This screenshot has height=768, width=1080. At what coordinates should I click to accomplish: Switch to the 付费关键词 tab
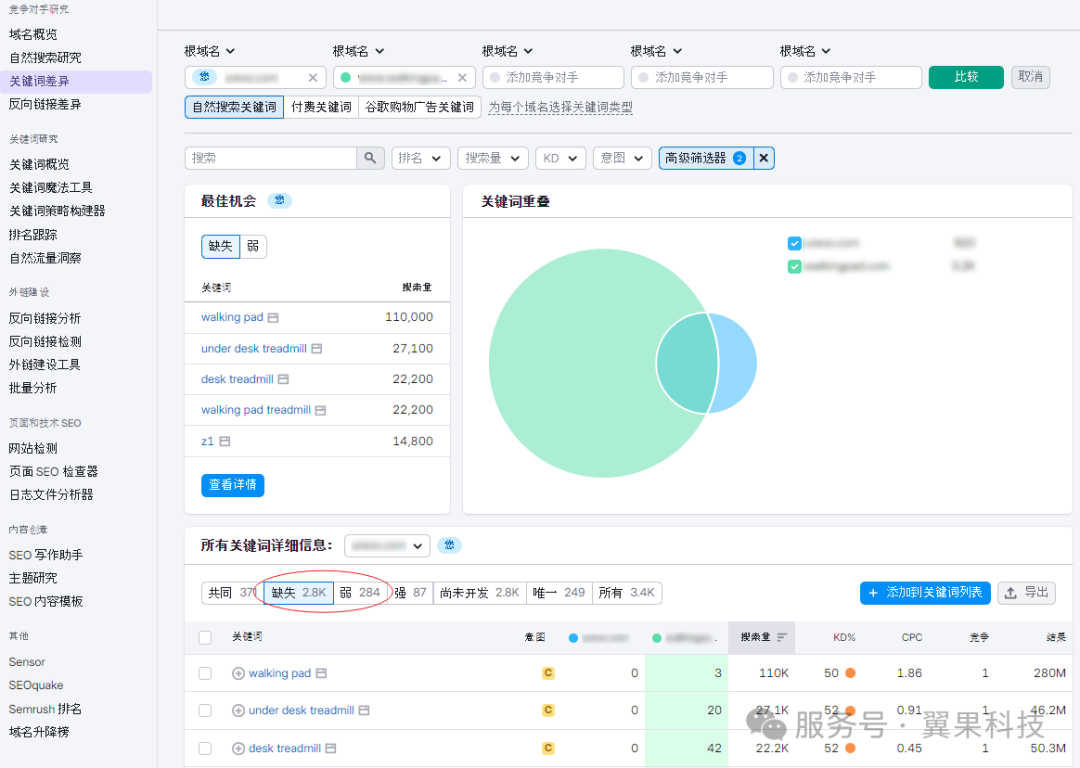coord(321,107)
